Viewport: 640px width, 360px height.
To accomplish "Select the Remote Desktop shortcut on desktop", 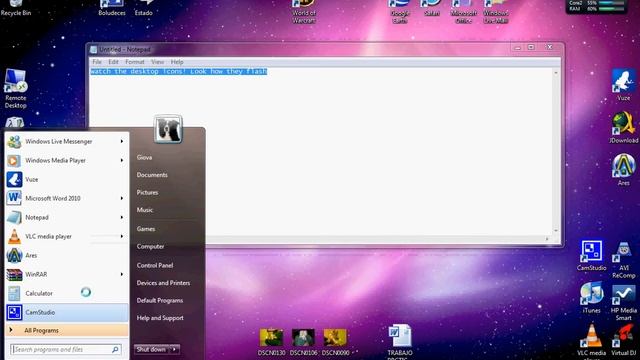I will click(16, 89).
